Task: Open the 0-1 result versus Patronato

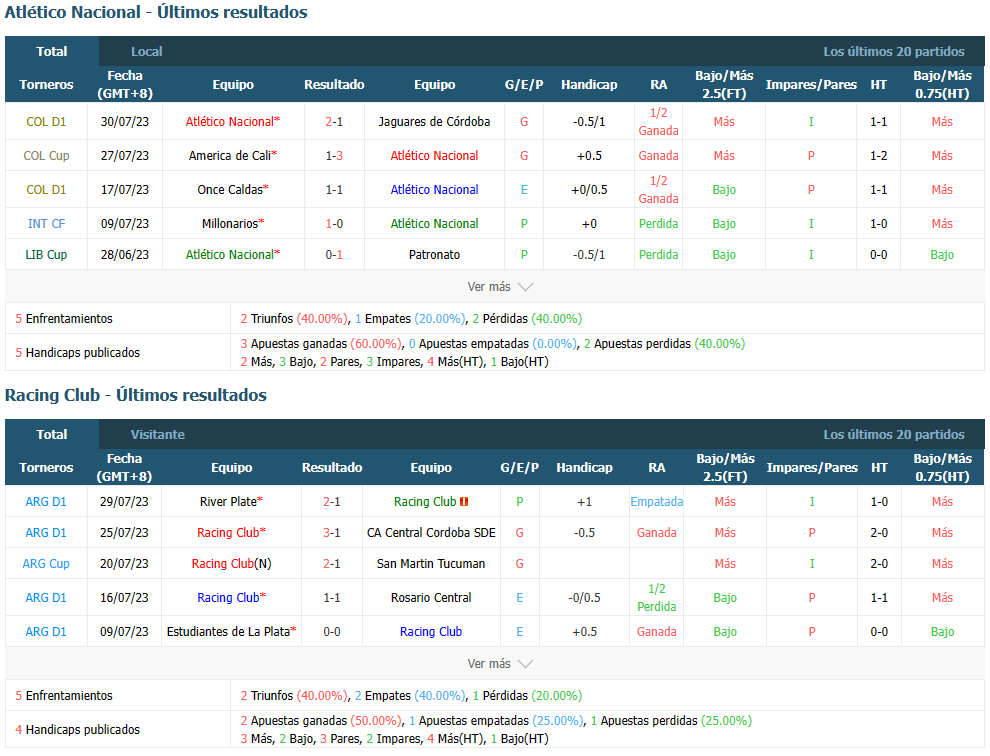Action: tap(334, 255)
